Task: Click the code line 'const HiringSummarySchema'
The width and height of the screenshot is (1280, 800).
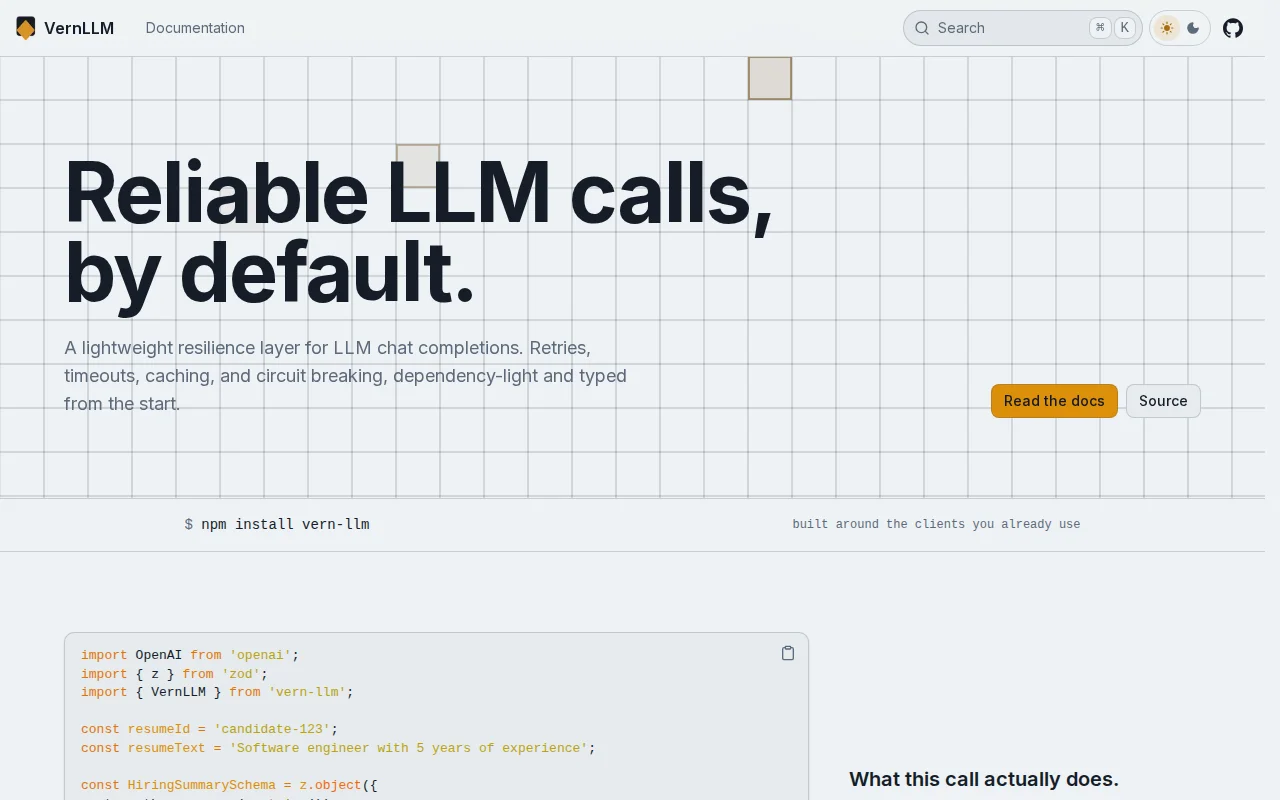Action: pyautogui.click(x=229, y=785)
